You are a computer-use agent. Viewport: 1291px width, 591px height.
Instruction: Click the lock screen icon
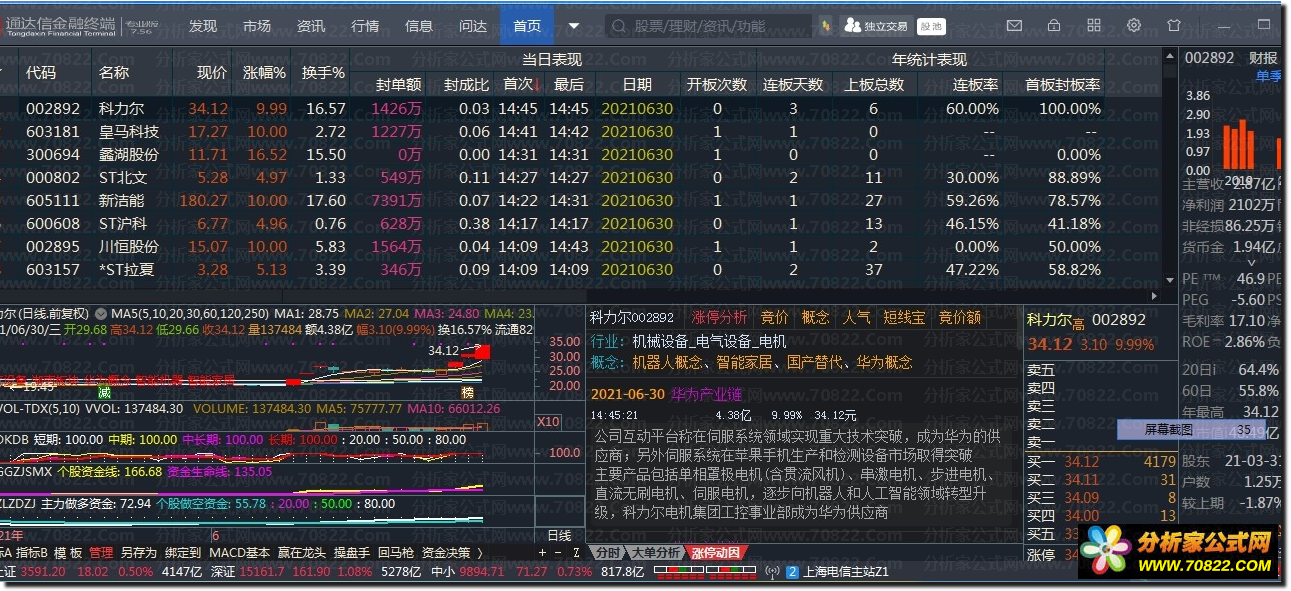pos(1054,25)
